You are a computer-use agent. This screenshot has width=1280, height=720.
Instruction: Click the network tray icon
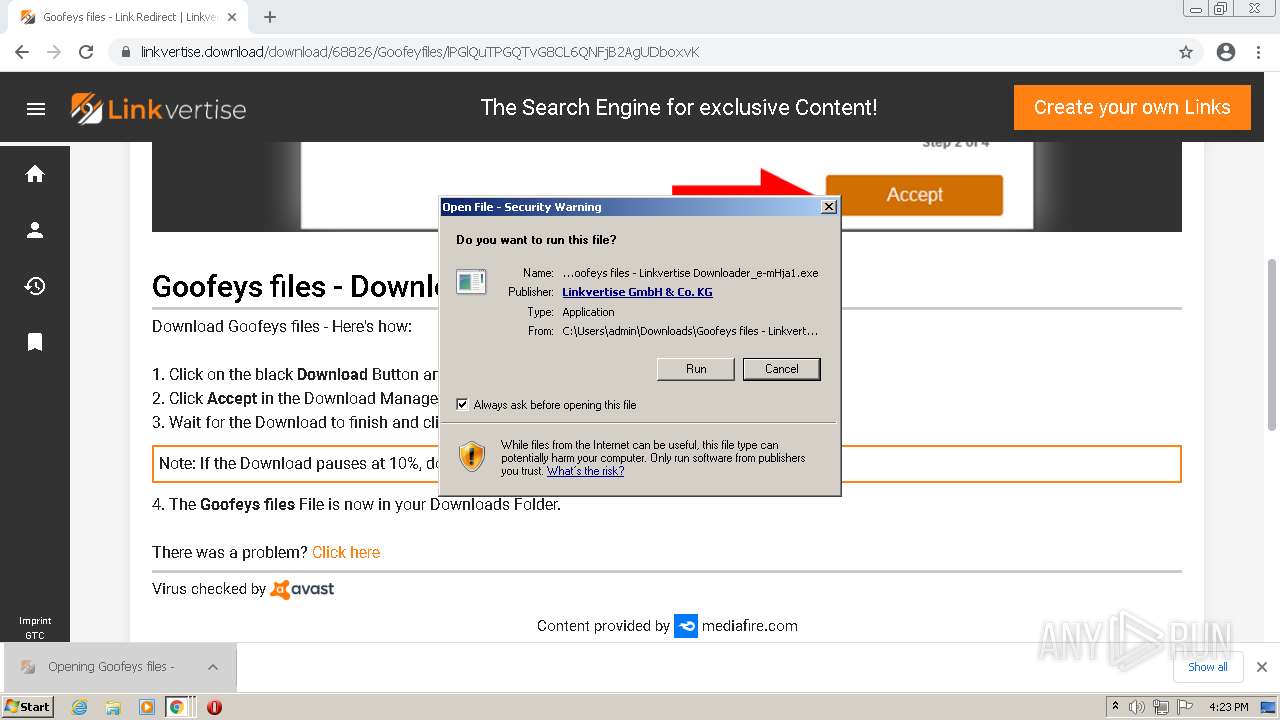[1161, 707]
